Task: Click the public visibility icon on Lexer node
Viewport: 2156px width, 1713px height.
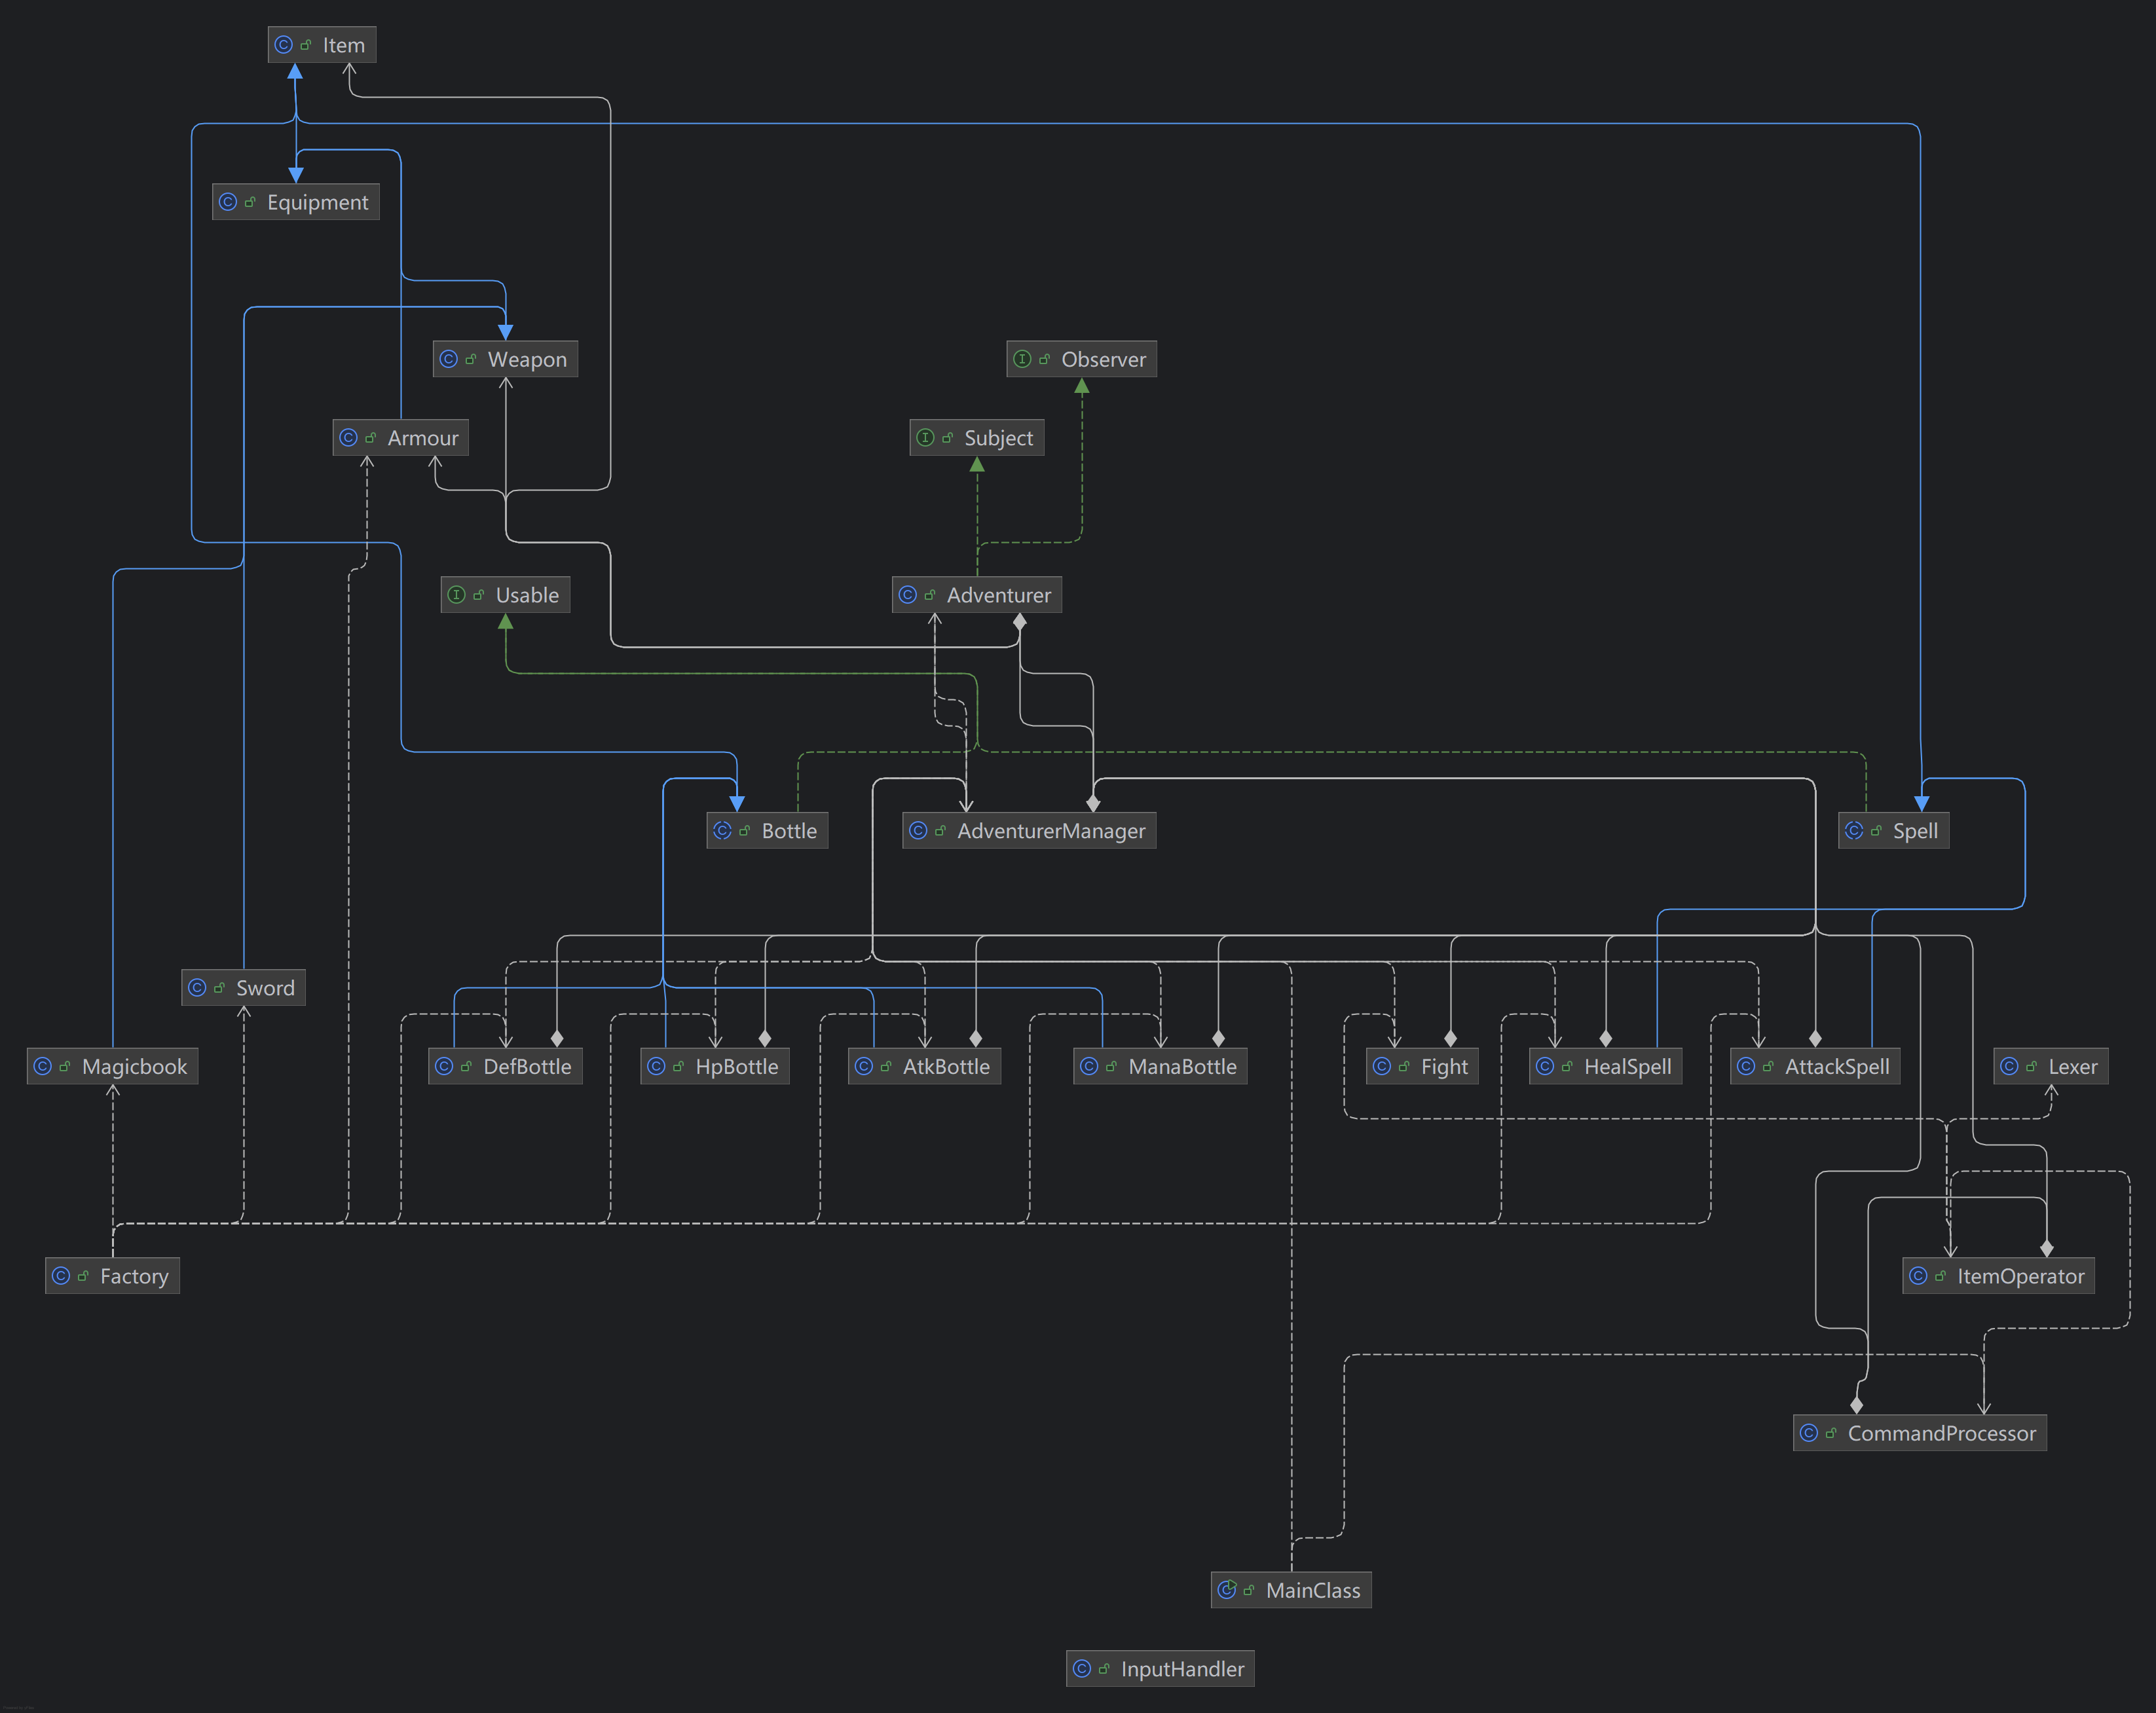Action: coord(2032,1066)
